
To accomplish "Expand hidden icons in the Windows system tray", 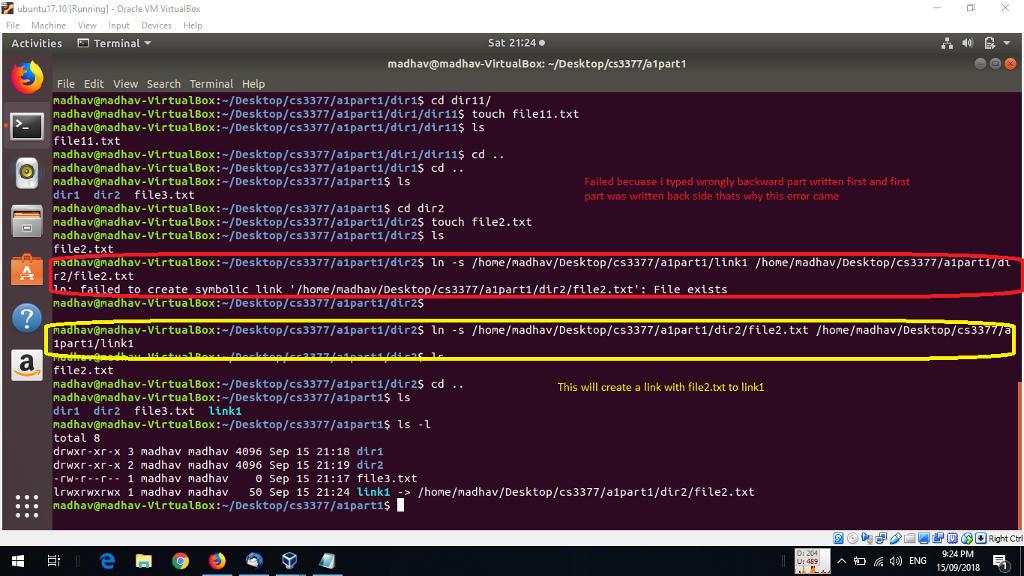I will tap(841, 561).
